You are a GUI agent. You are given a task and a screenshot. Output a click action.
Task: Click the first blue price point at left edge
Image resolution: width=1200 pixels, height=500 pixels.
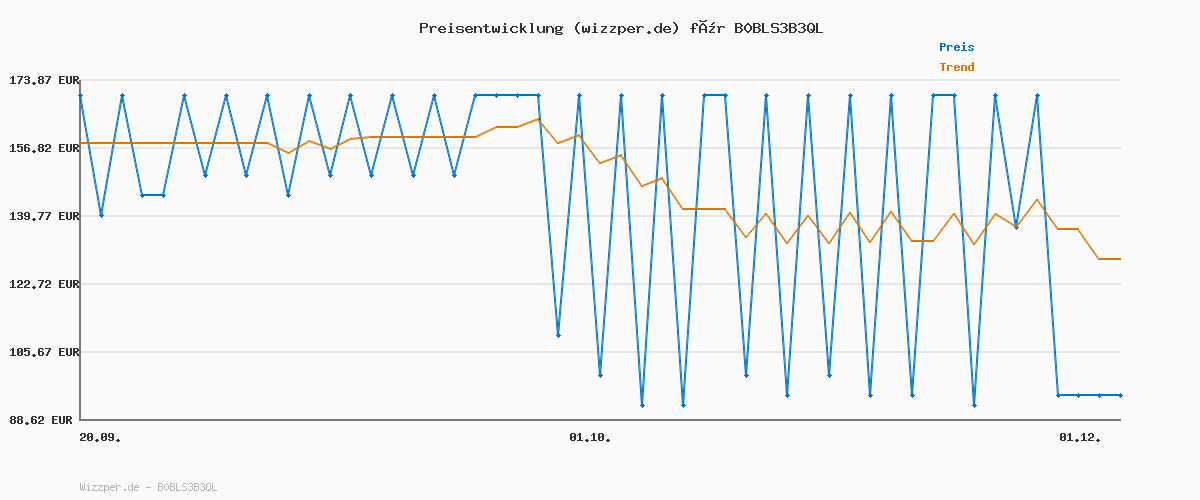81,96
